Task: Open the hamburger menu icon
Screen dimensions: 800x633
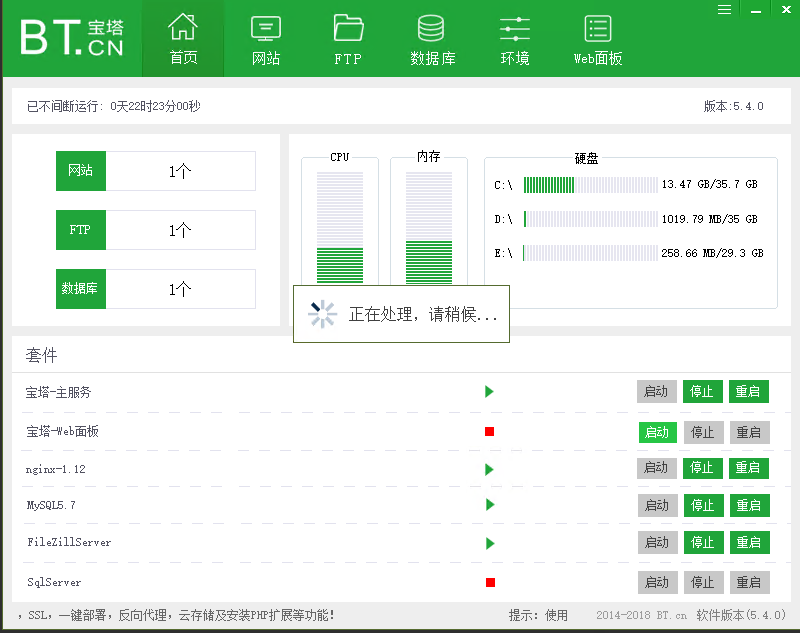Action: point(724,10)
